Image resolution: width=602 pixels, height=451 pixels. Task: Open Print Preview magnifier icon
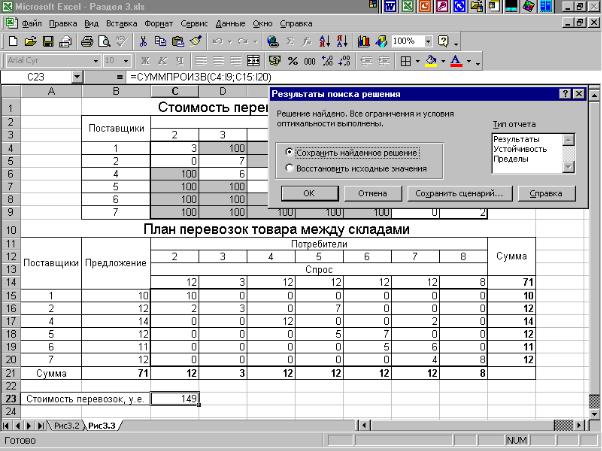pos(104,41)
